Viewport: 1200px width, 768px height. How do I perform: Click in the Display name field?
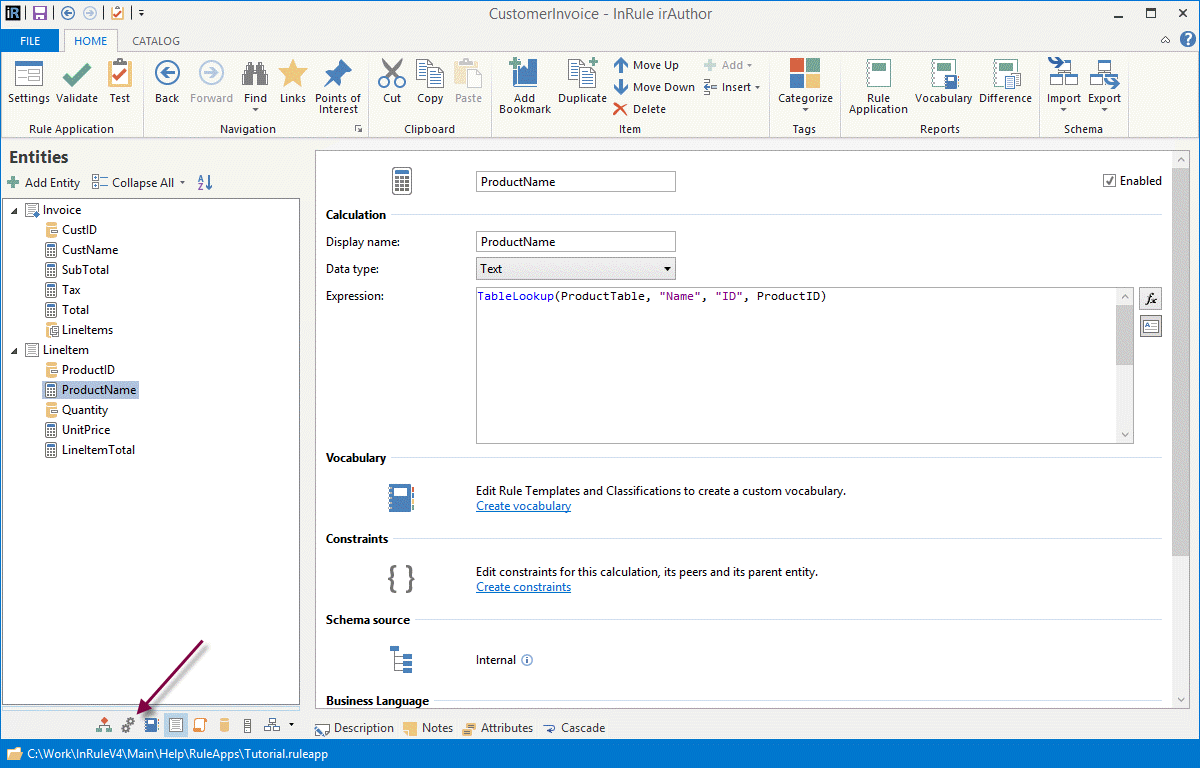575,242
